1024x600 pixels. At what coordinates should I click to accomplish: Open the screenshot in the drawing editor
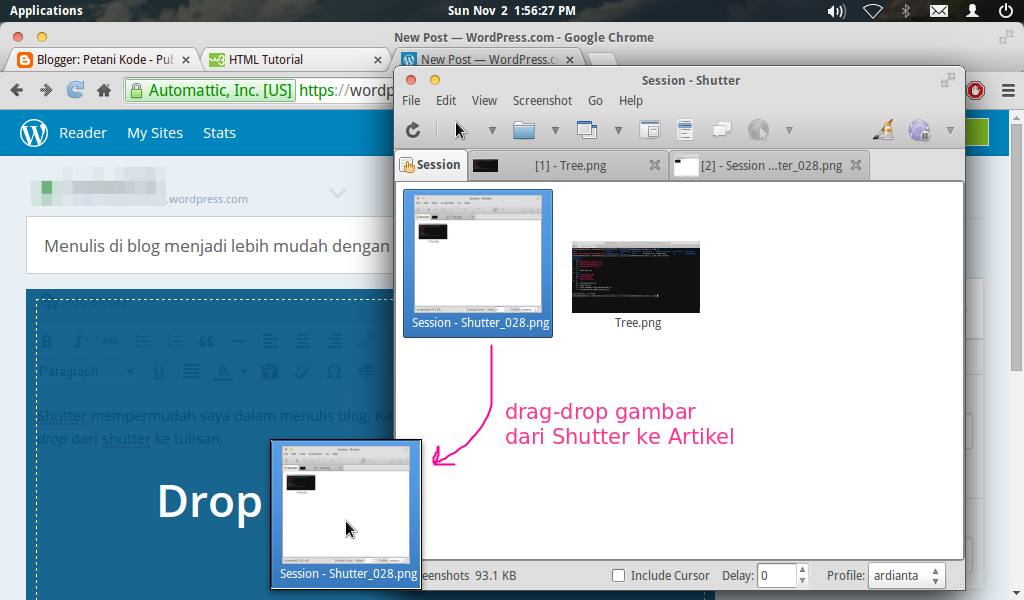(882, 129)
